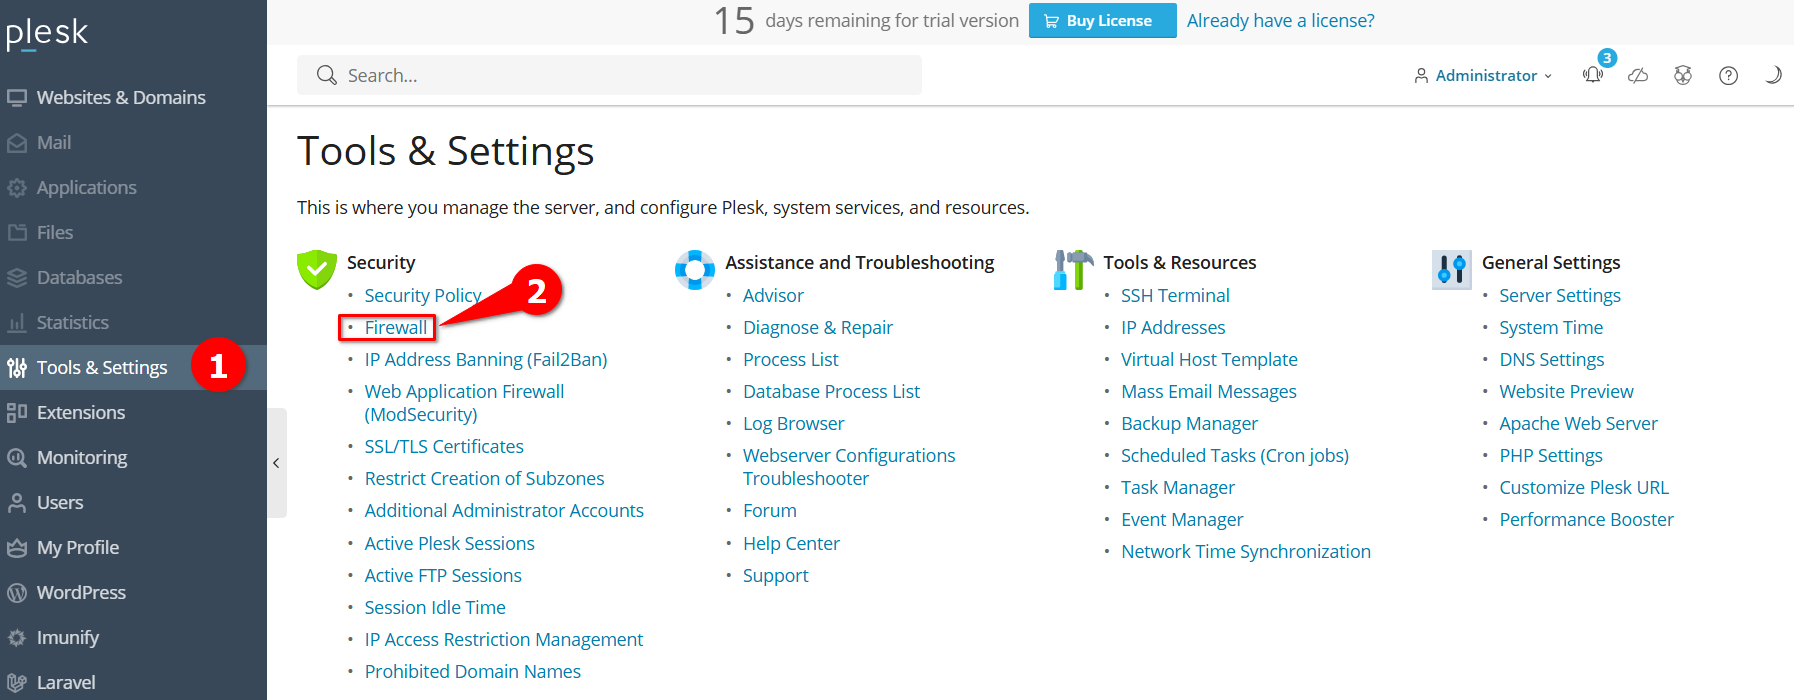Viewport: 1794px width, 700px height.
Task: Click the WordPress logo icon in sidebar
Action: tap(17, 593)
